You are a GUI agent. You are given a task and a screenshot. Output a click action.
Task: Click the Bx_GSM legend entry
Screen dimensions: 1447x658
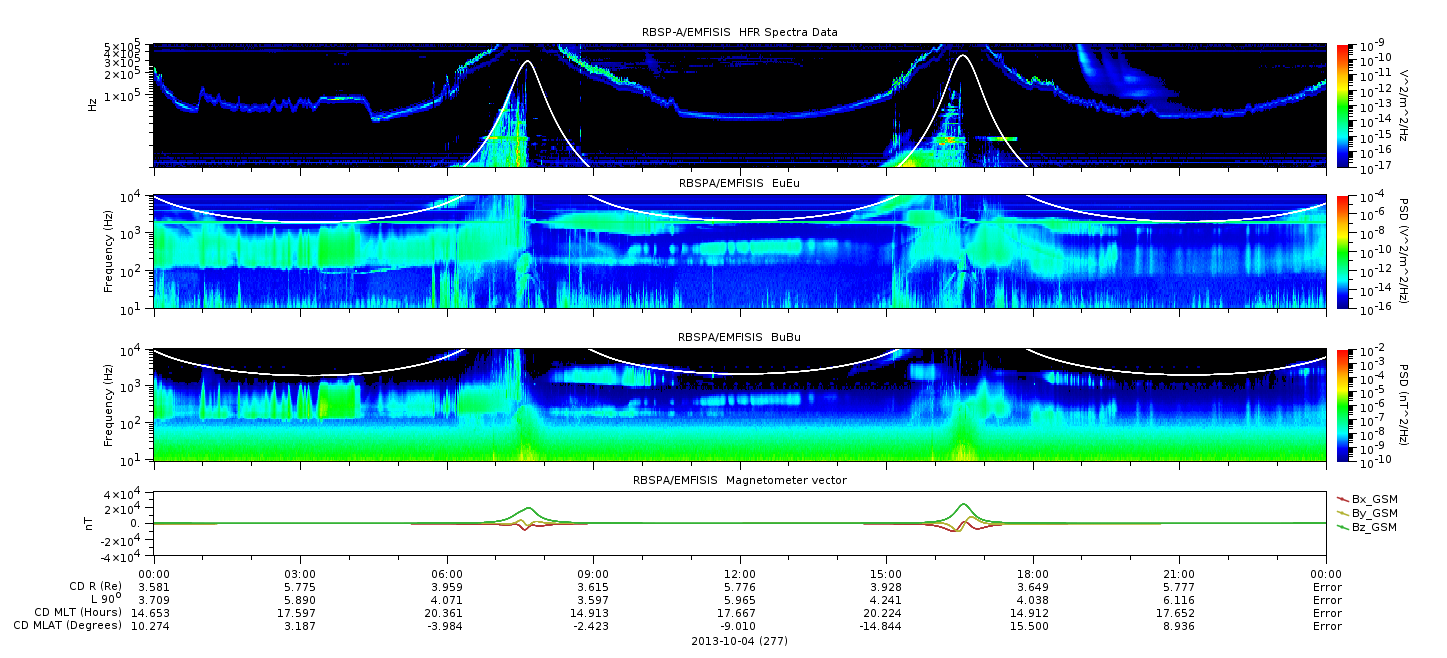tap(1374, 498)
